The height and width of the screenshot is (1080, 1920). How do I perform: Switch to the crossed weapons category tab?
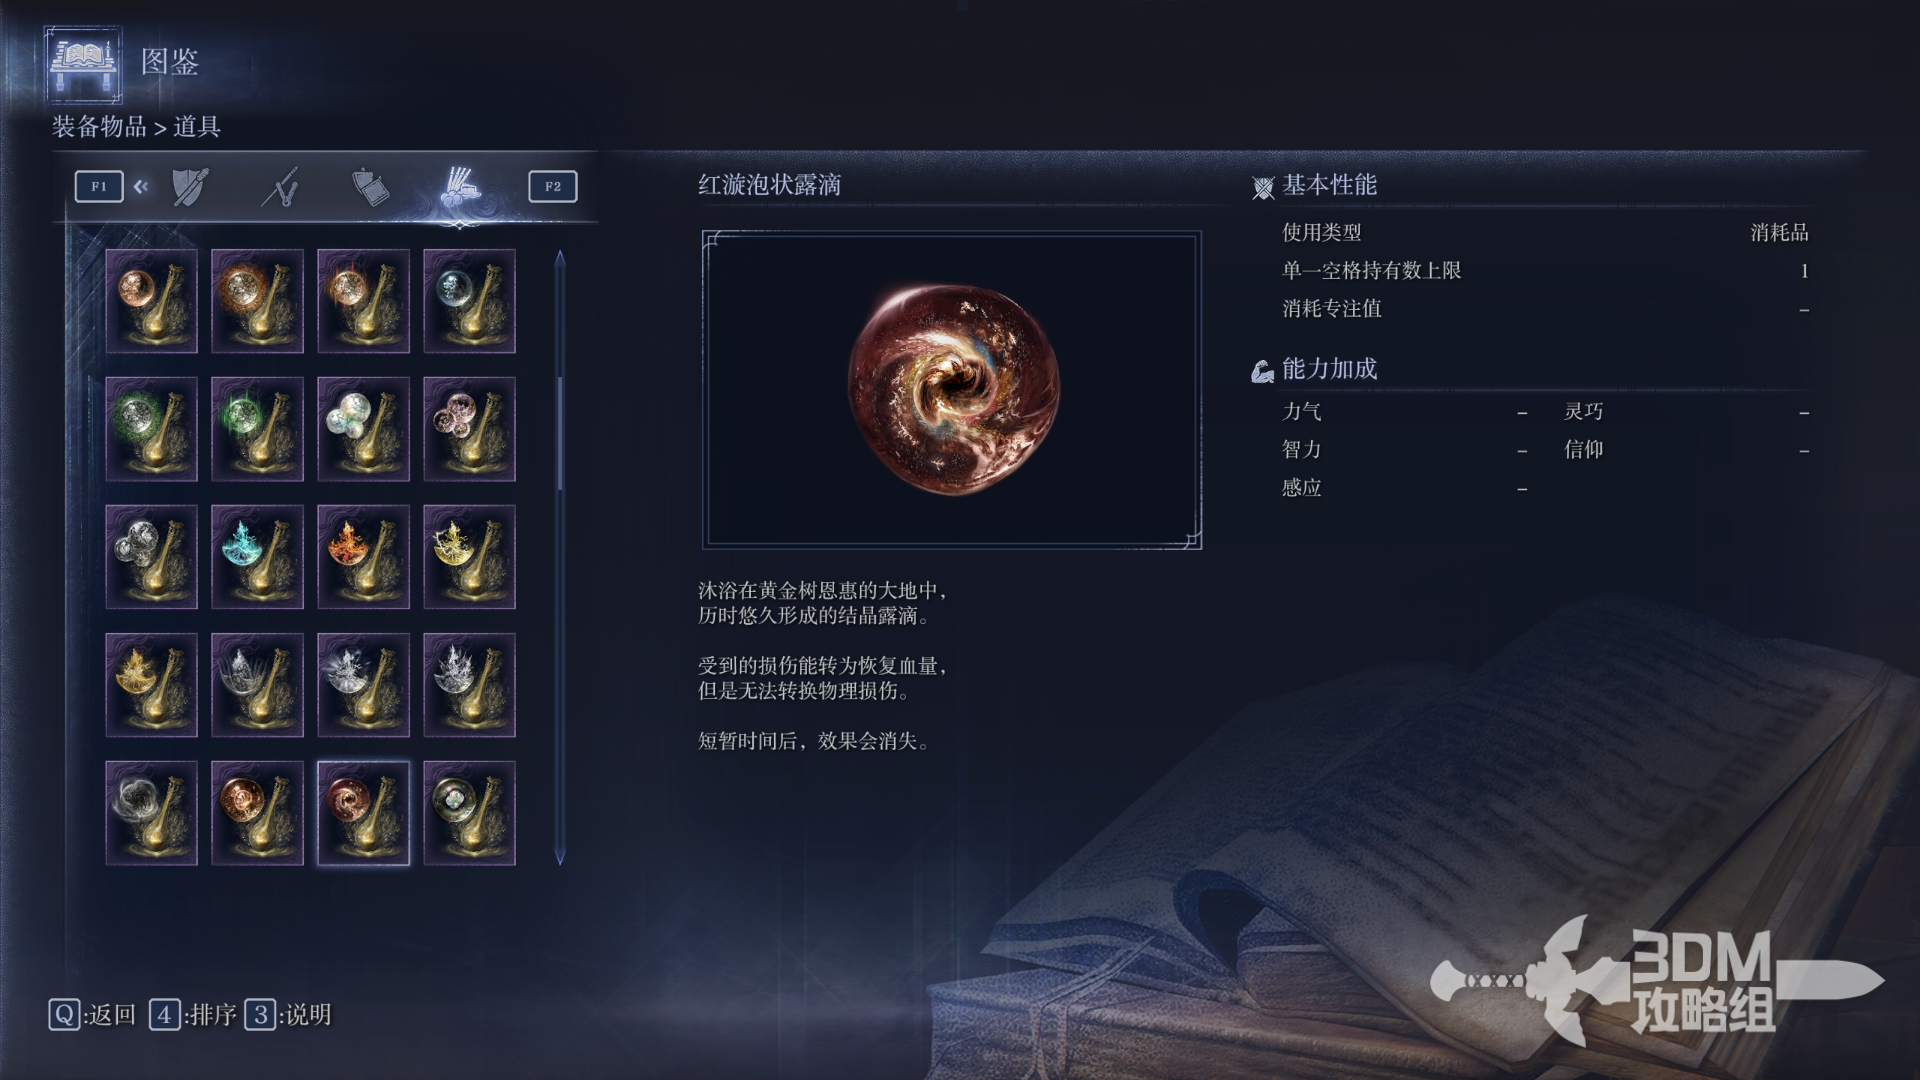click(280, 187)
